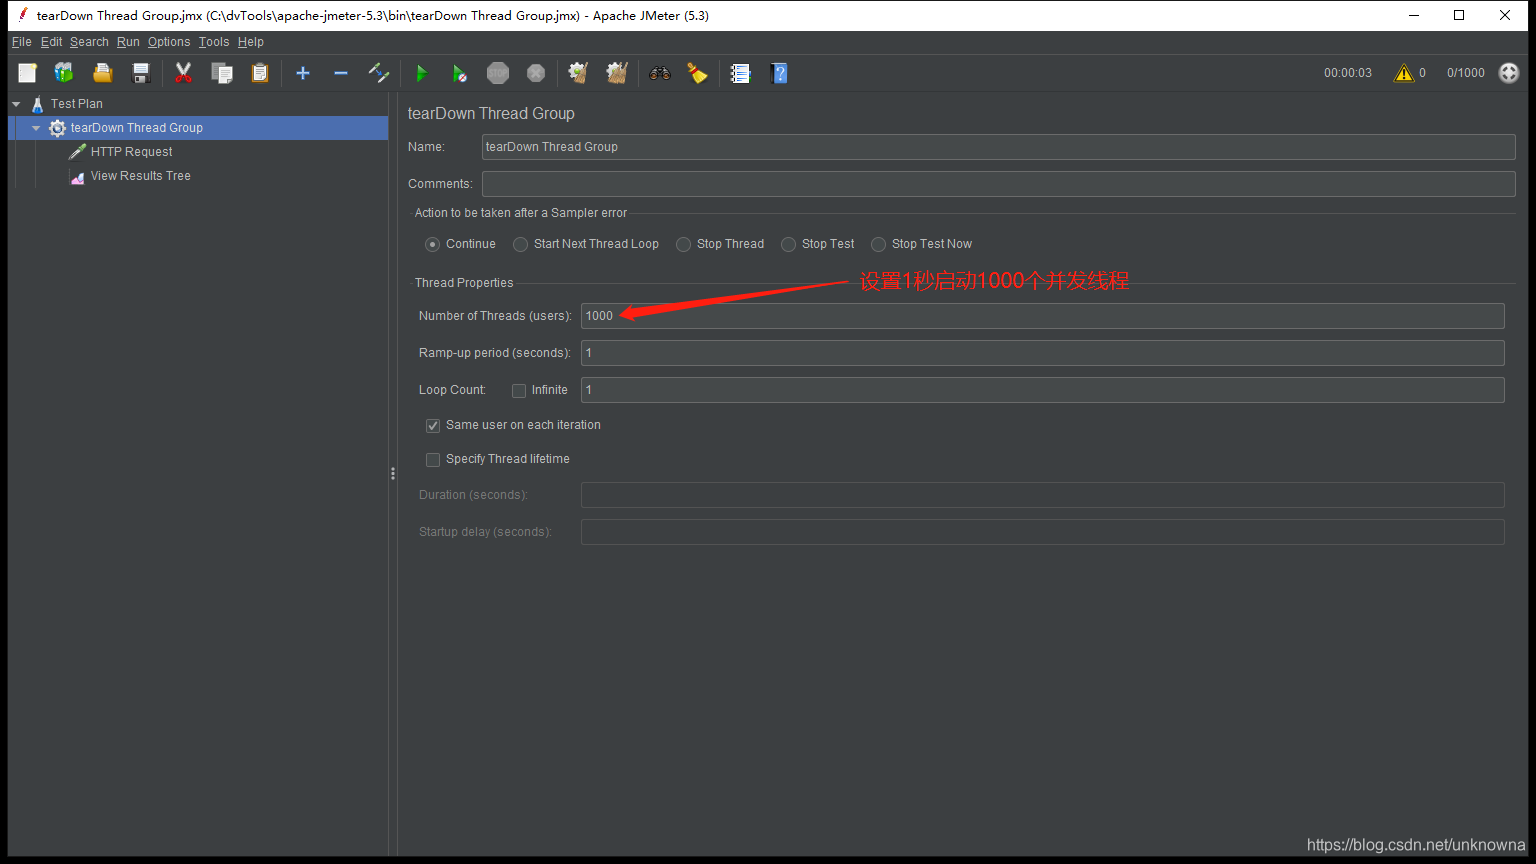Click the Clear results broom icon
Image resolution: width=1536 pixels, height=864 pixels.
click(x=578, y=73)
